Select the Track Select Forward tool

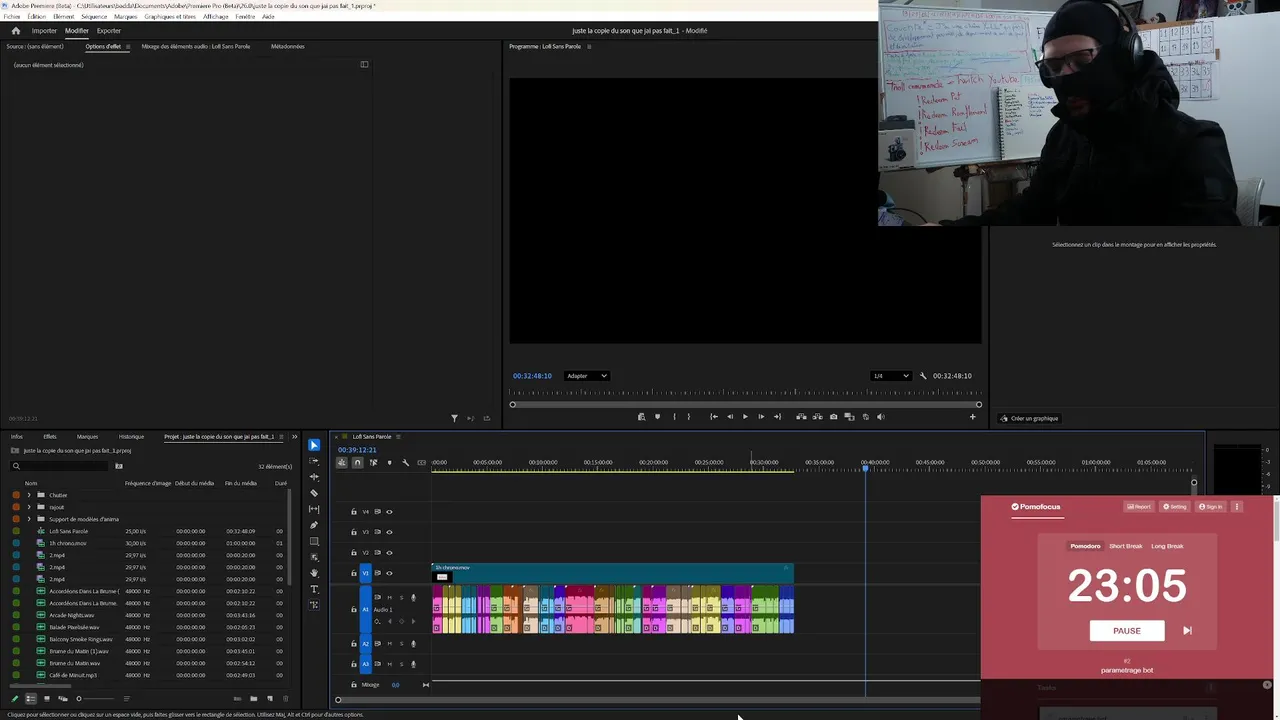click(314, 461)
